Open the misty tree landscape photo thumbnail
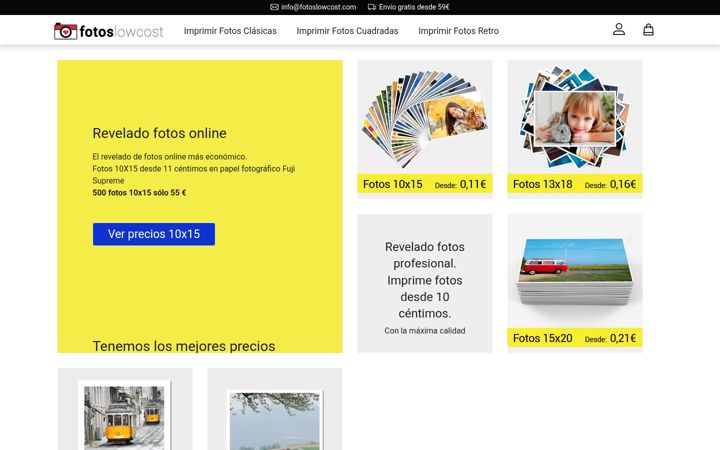Viewport: 720px width, 450px height. pyautogui.click(x=275, y=420)
